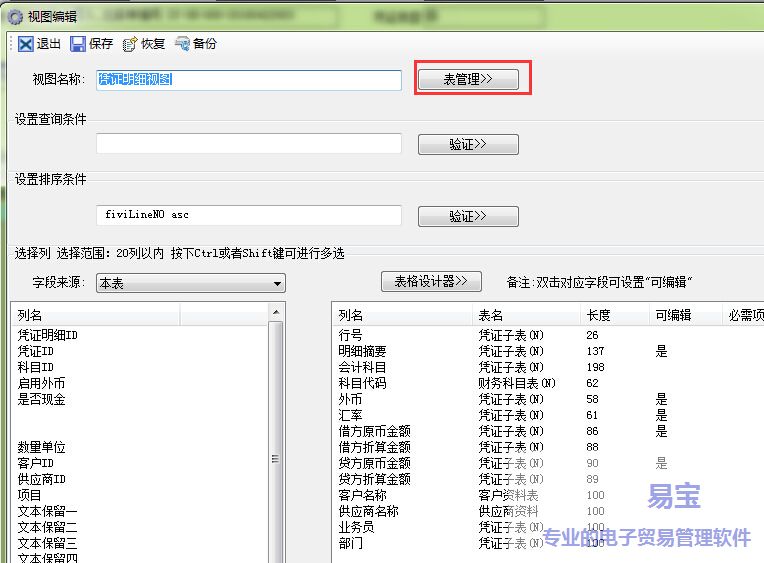Open the 表管理>> button
764x563 pixels.
[x=468, y=80]
